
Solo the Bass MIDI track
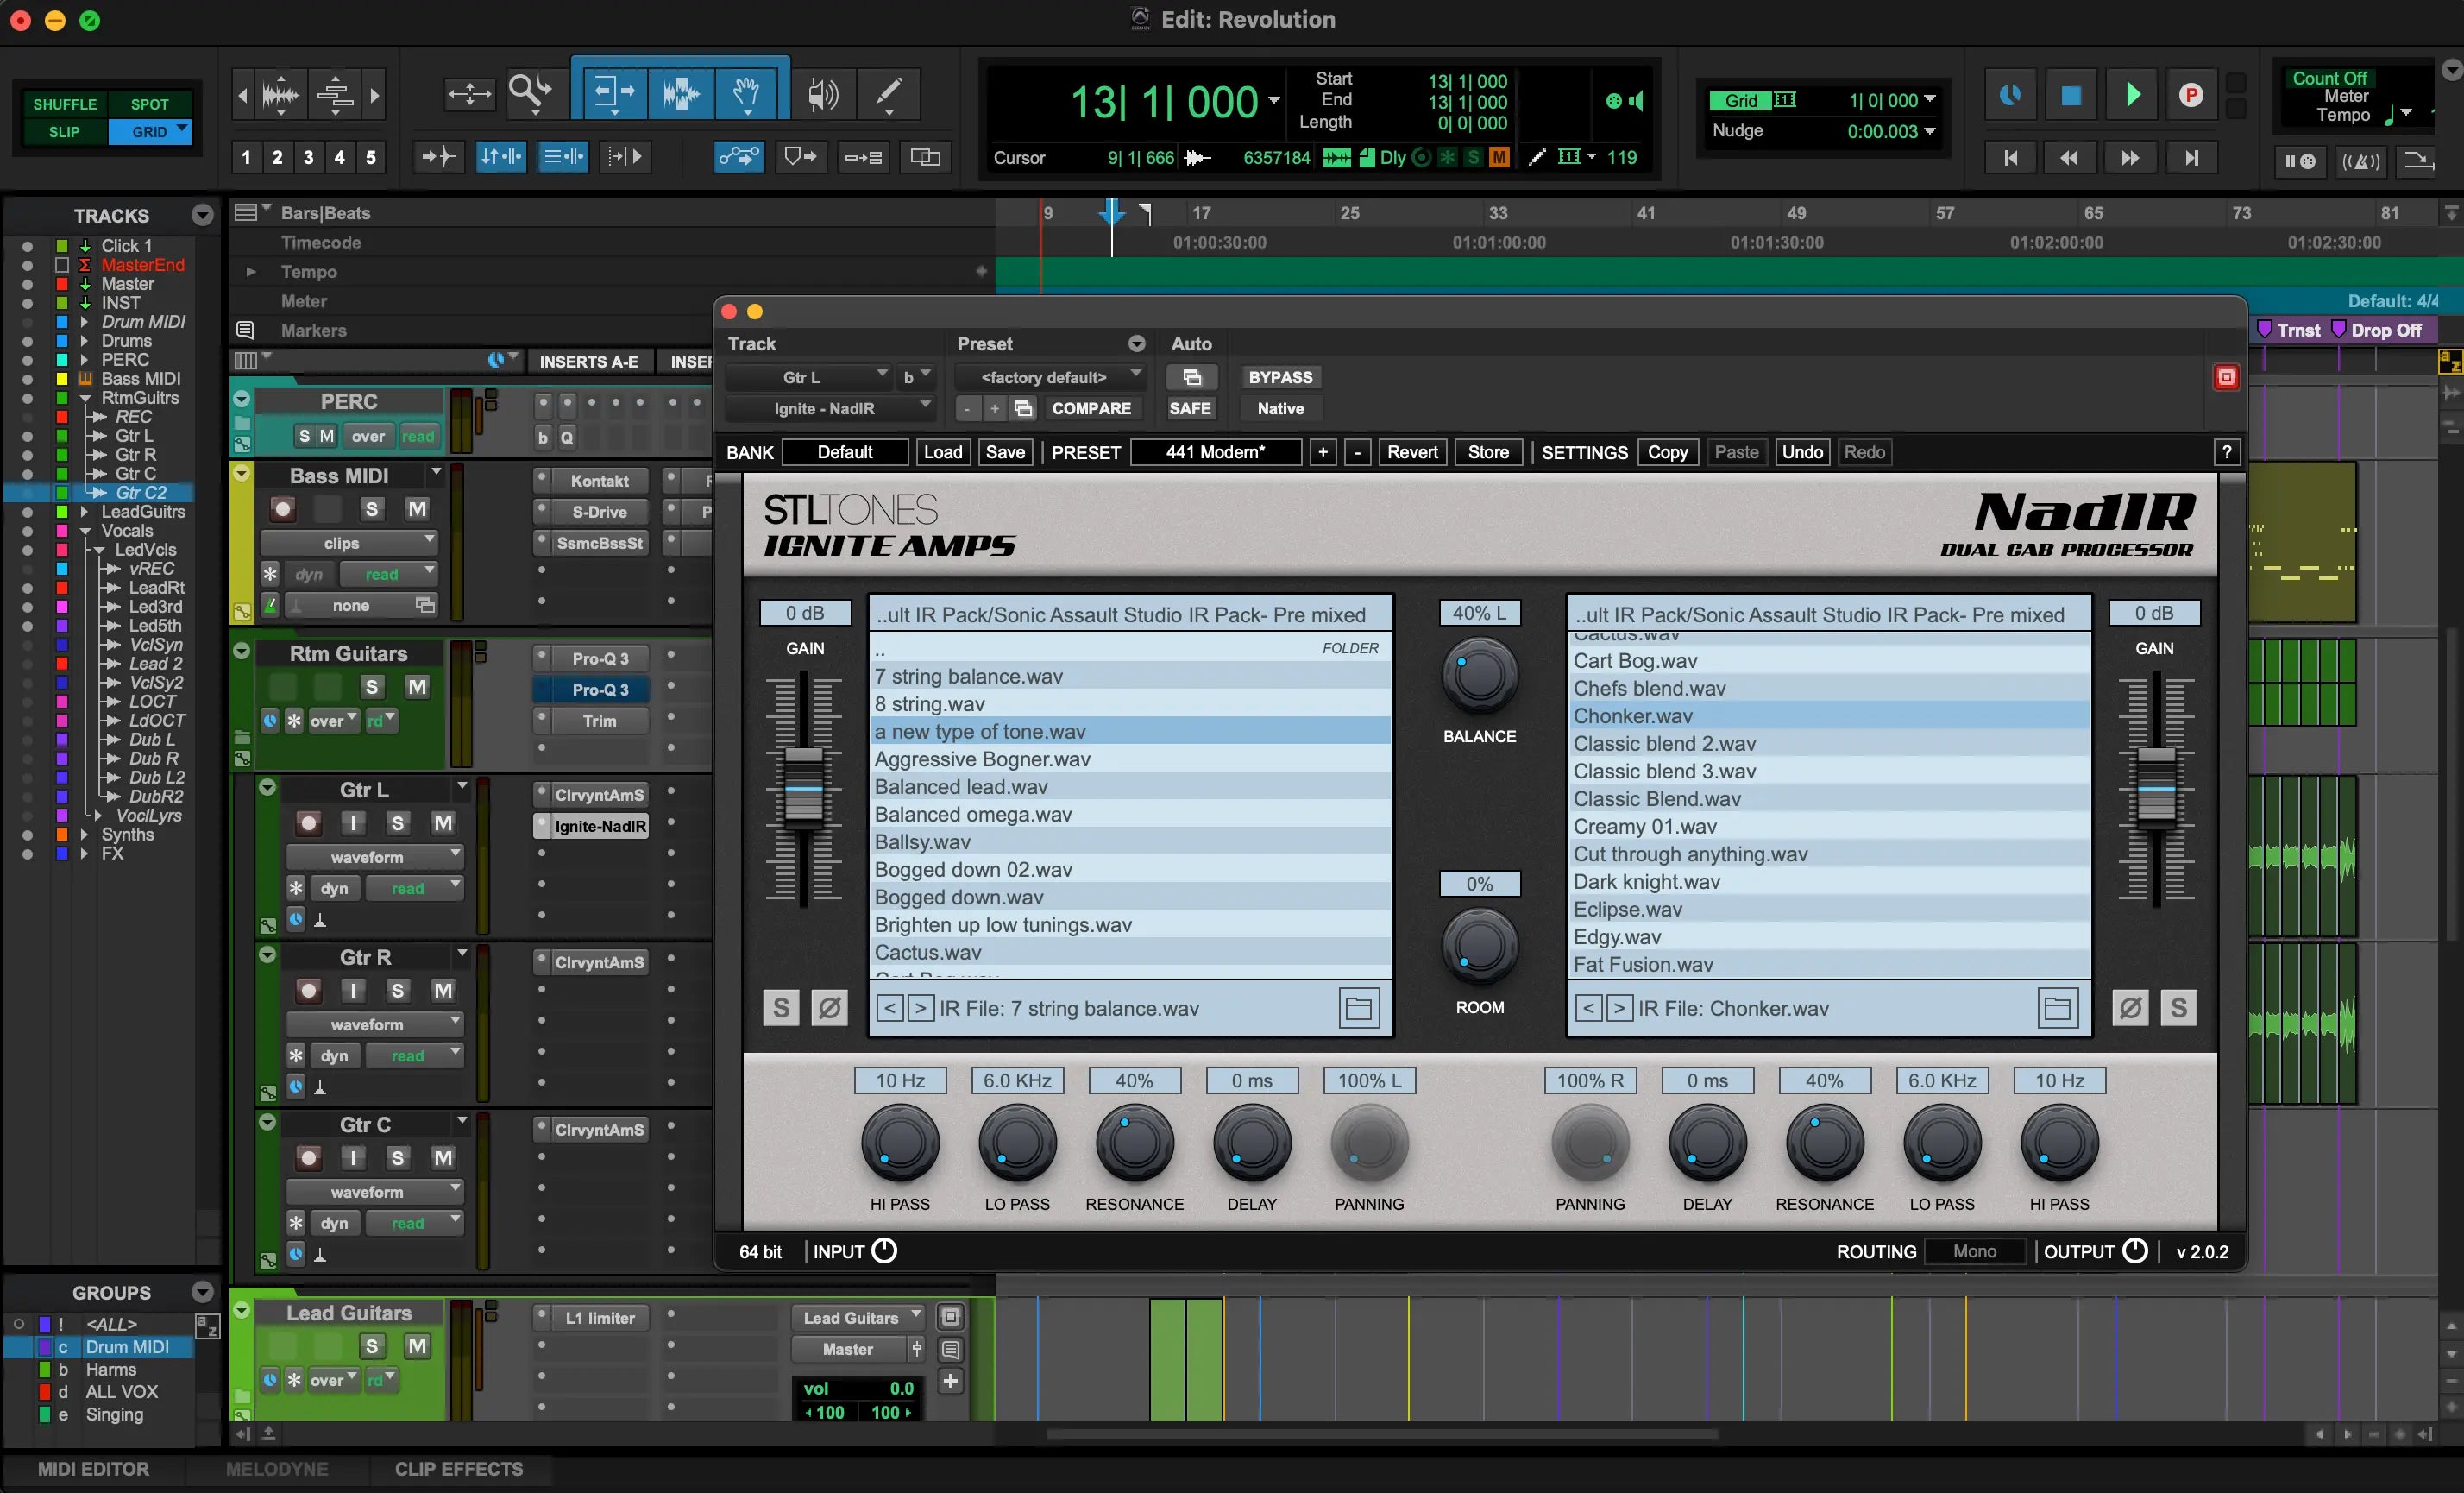tap(372, 510)
